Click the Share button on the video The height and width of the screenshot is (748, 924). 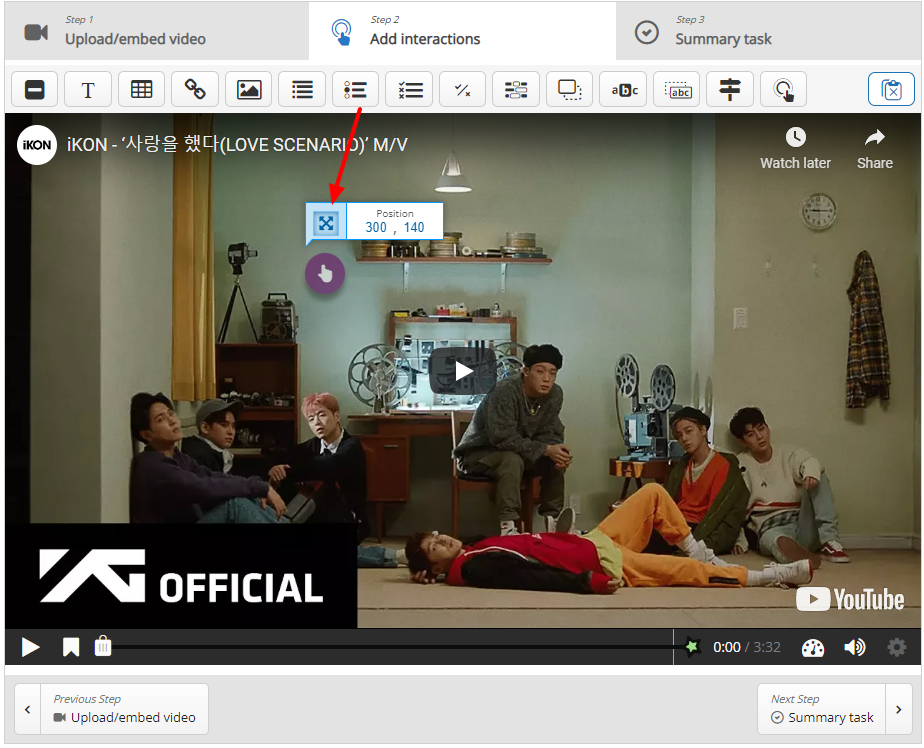point(874,149)
